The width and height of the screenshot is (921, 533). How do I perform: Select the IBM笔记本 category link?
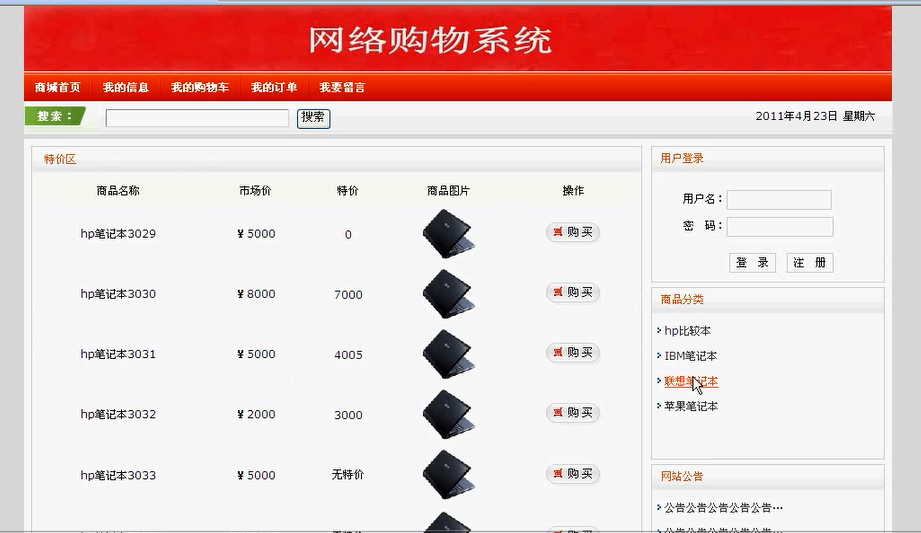point(691,356)
